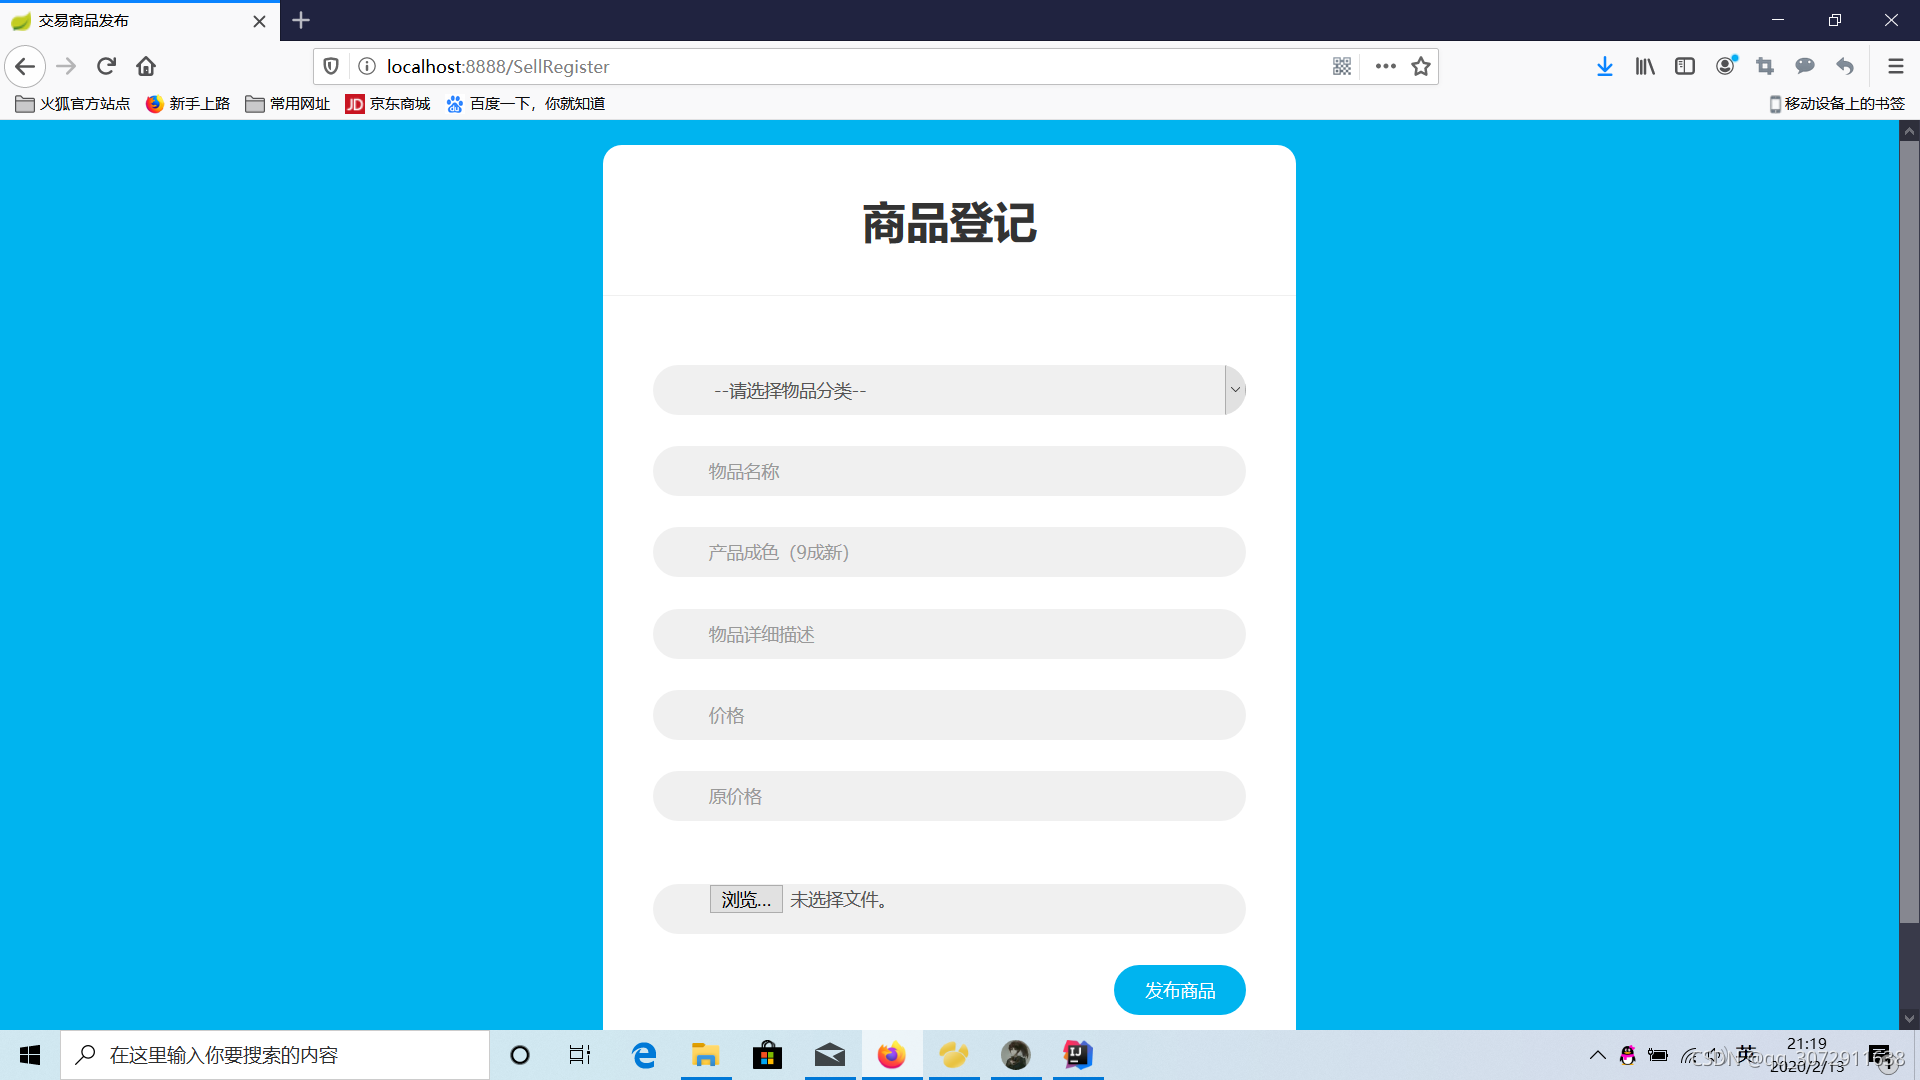Screen dimensions: 1920x1080
Task: Open the Firefox hamburger menu
Action: [1895, 66]
